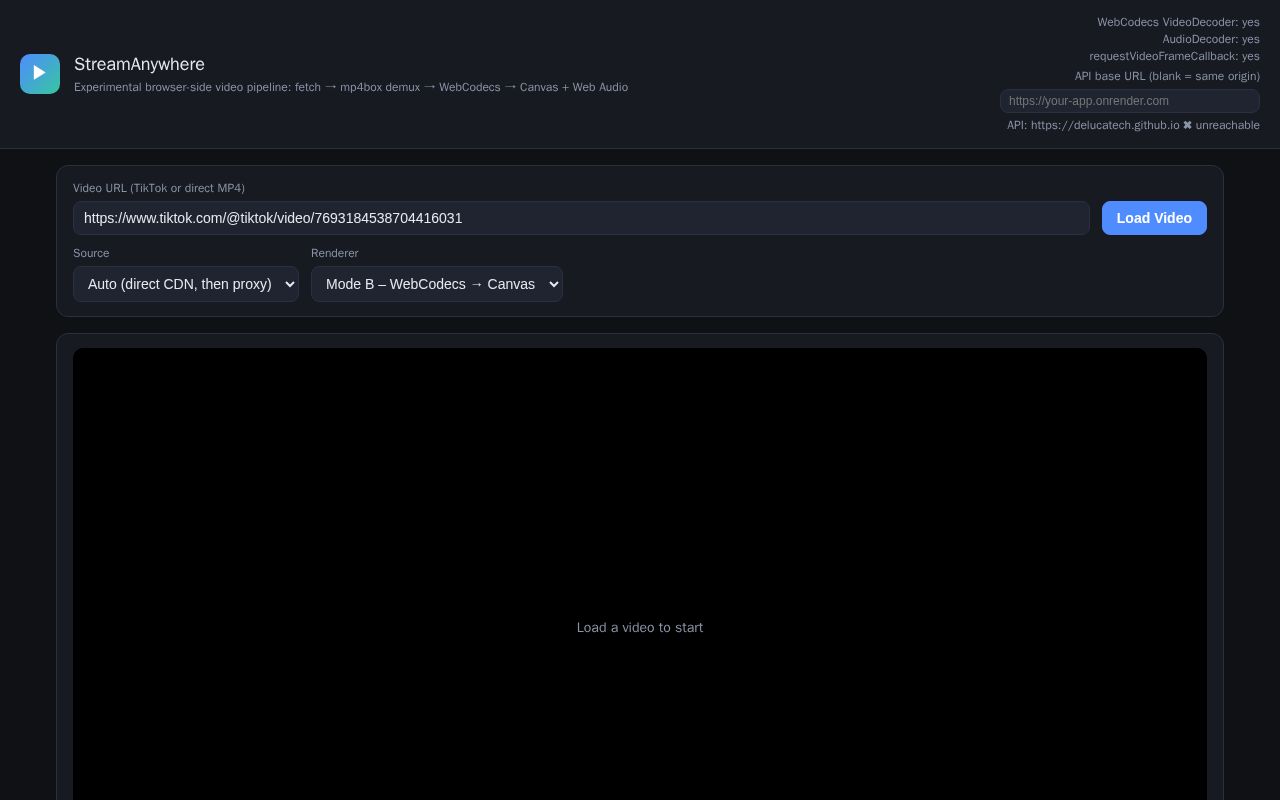Click the API unreachable status line
Viewport: 1280px width, 800px height.
pyautogui.click(x=1133, y=125)
